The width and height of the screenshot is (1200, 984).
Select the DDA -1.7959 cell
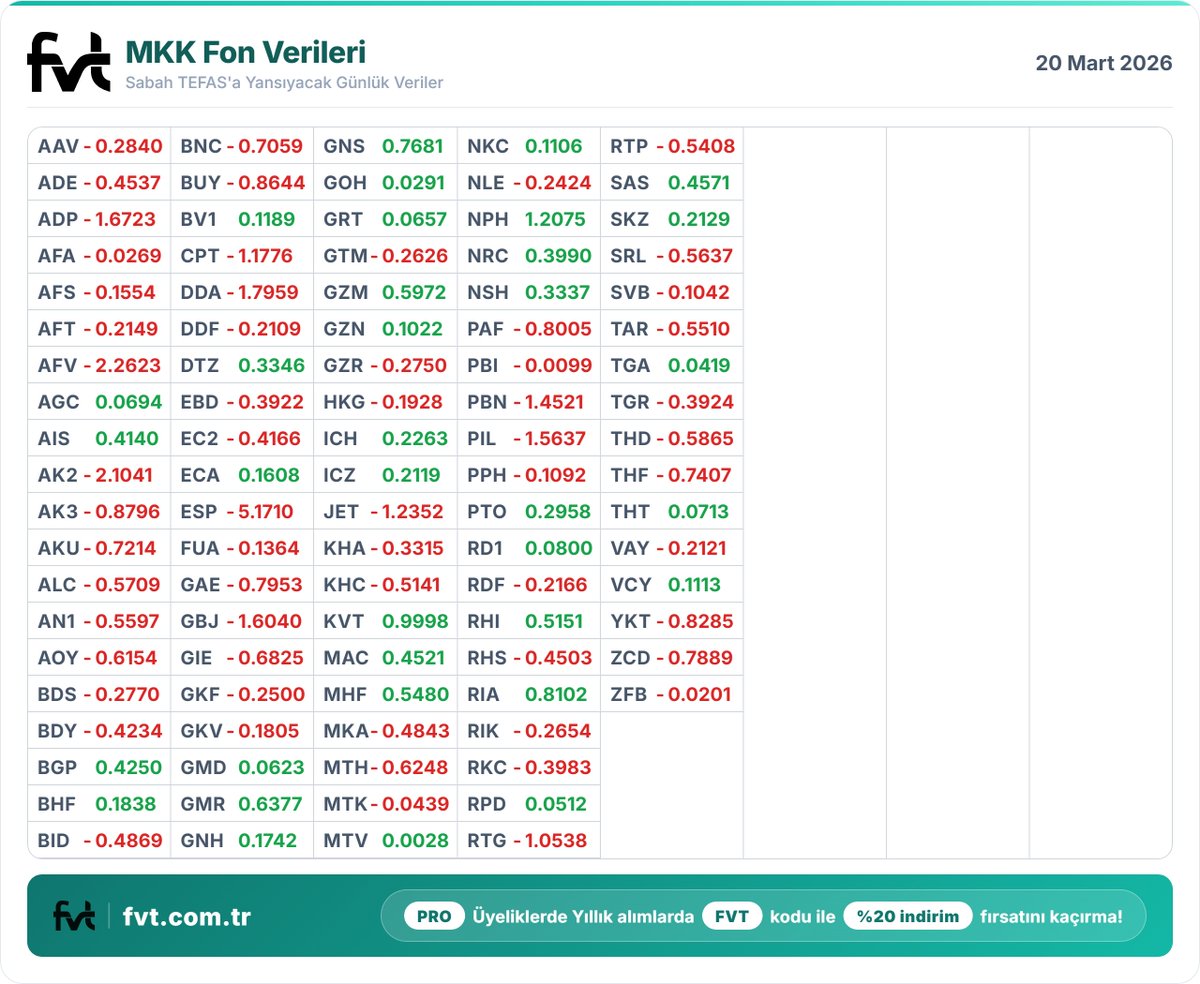click(x=243, y=292)
